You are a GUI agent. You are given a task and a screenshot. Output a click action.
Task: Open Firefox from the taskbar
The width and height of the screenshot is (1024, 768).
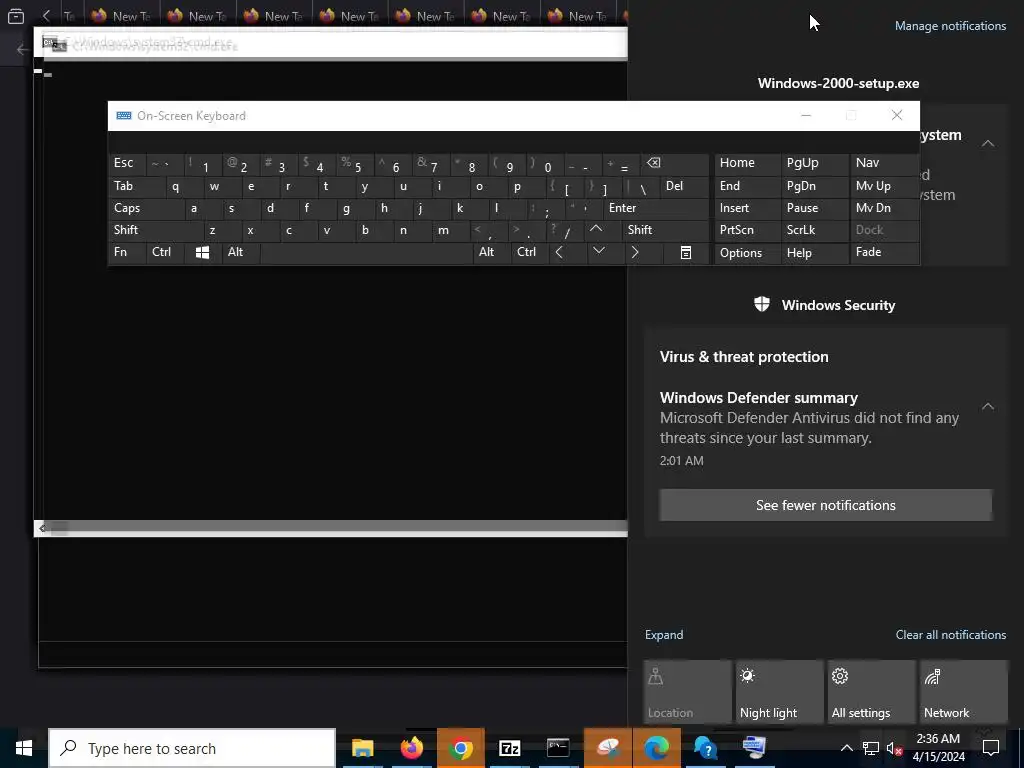[x=411, y=748]
